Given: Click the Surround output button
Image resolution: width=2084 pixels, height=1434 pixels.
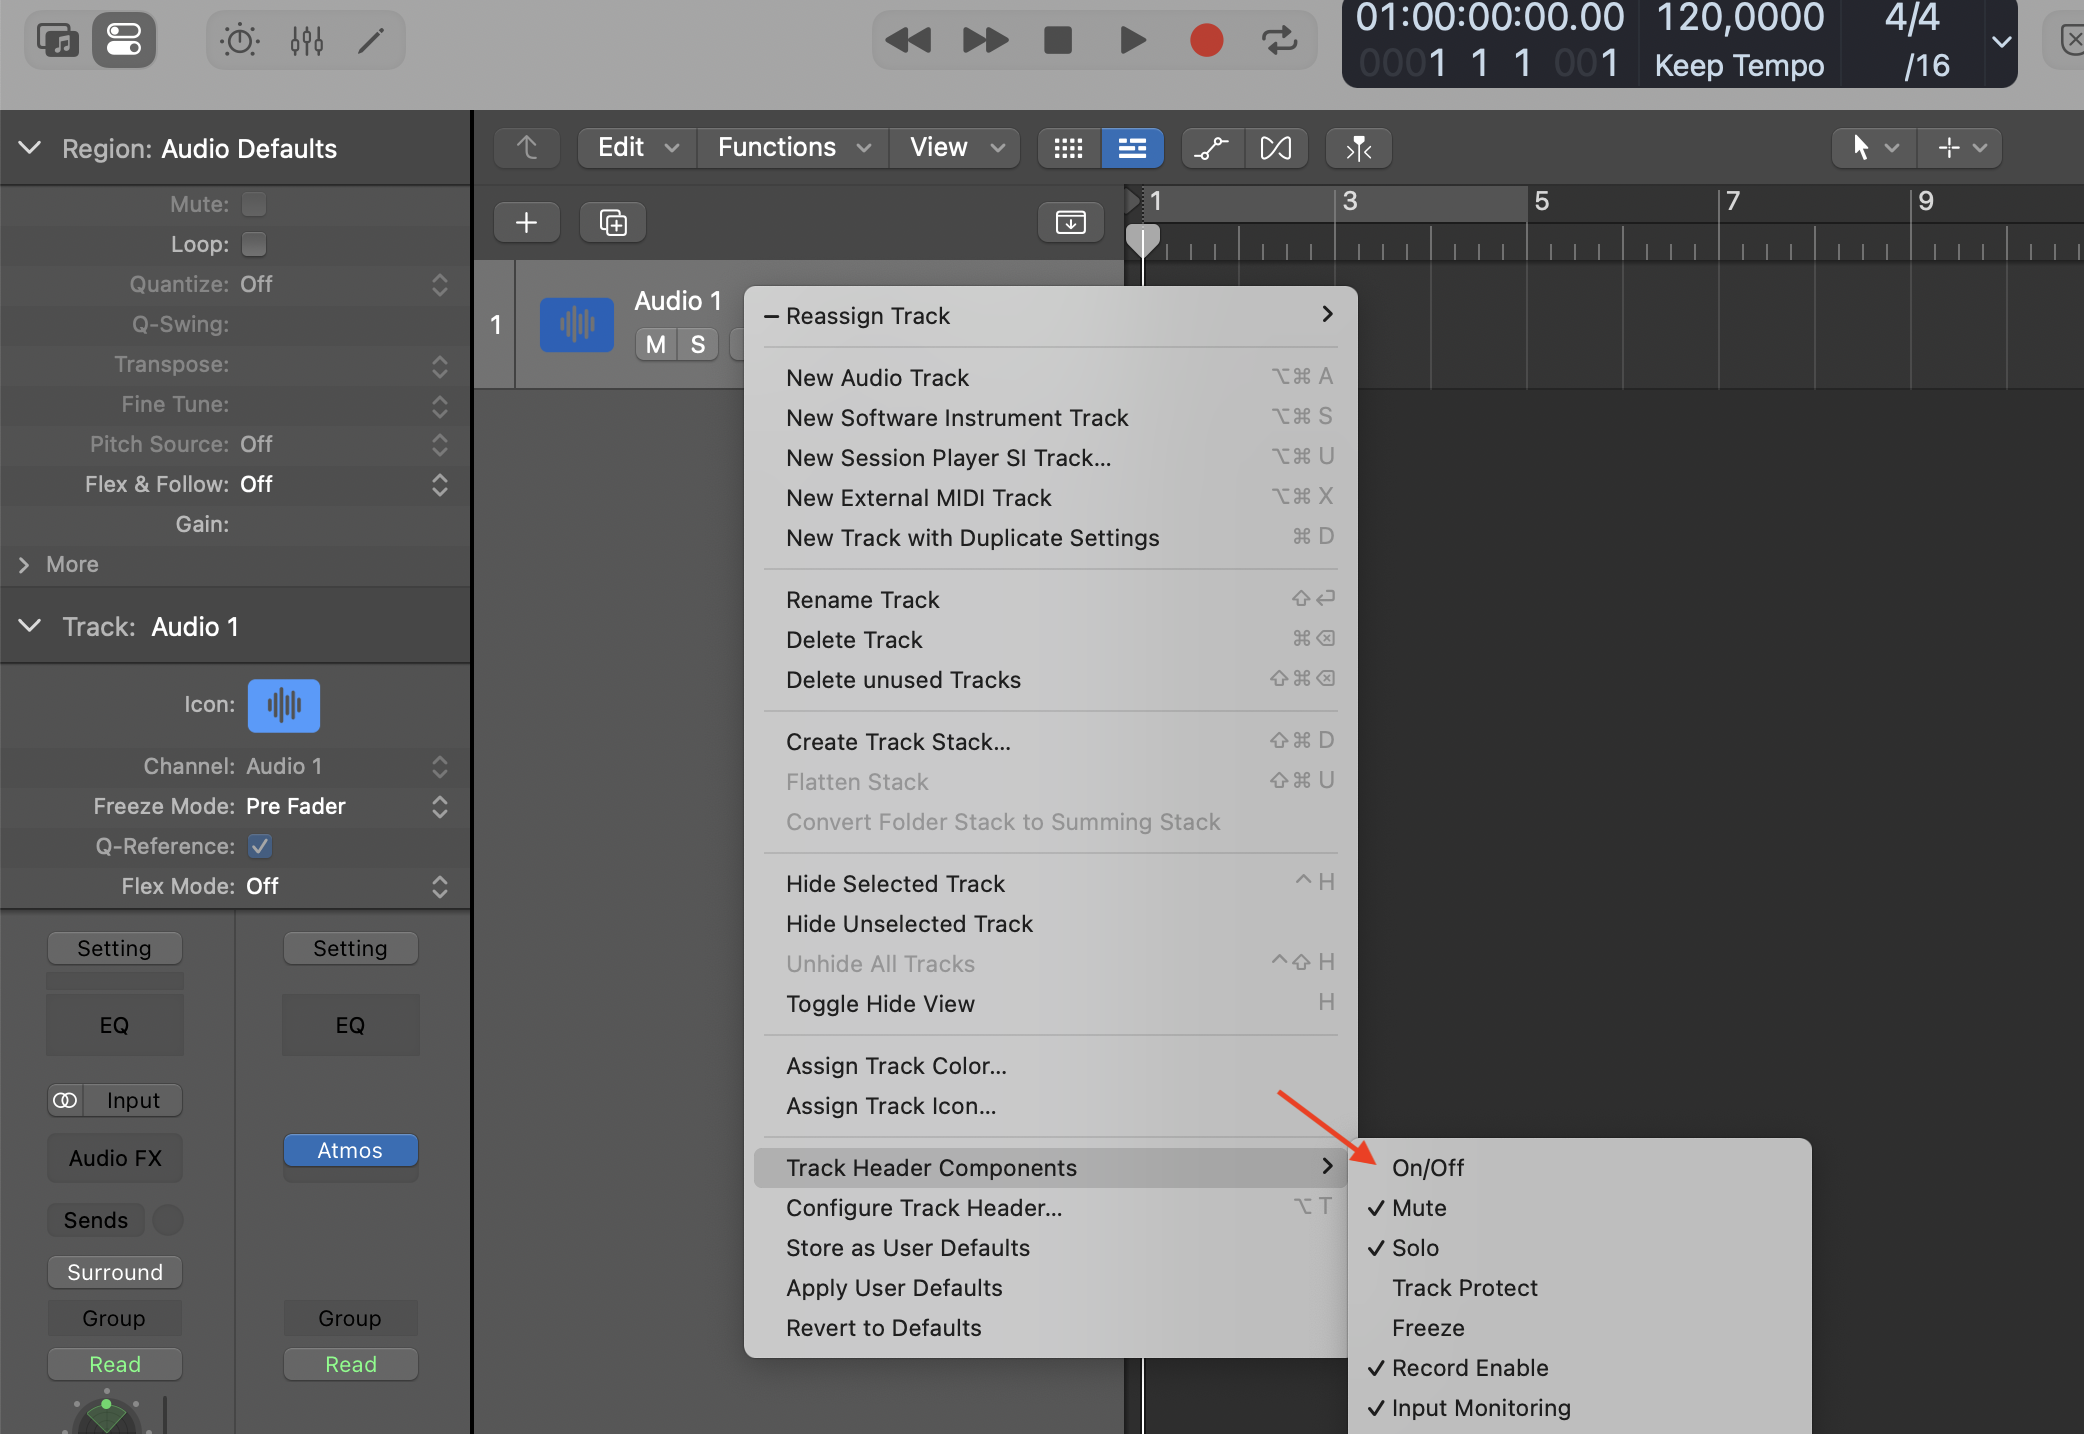Looking at the screenshot, I should [115, 1272].
